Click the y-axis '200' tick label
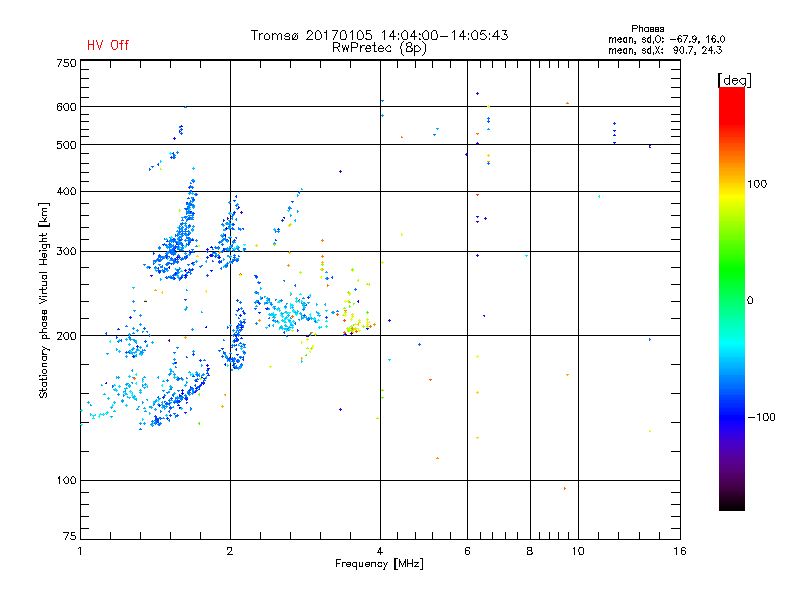Image resolution: width=800 pixels, height=600 pixels. pyautogui.click(x=67, y=336)
